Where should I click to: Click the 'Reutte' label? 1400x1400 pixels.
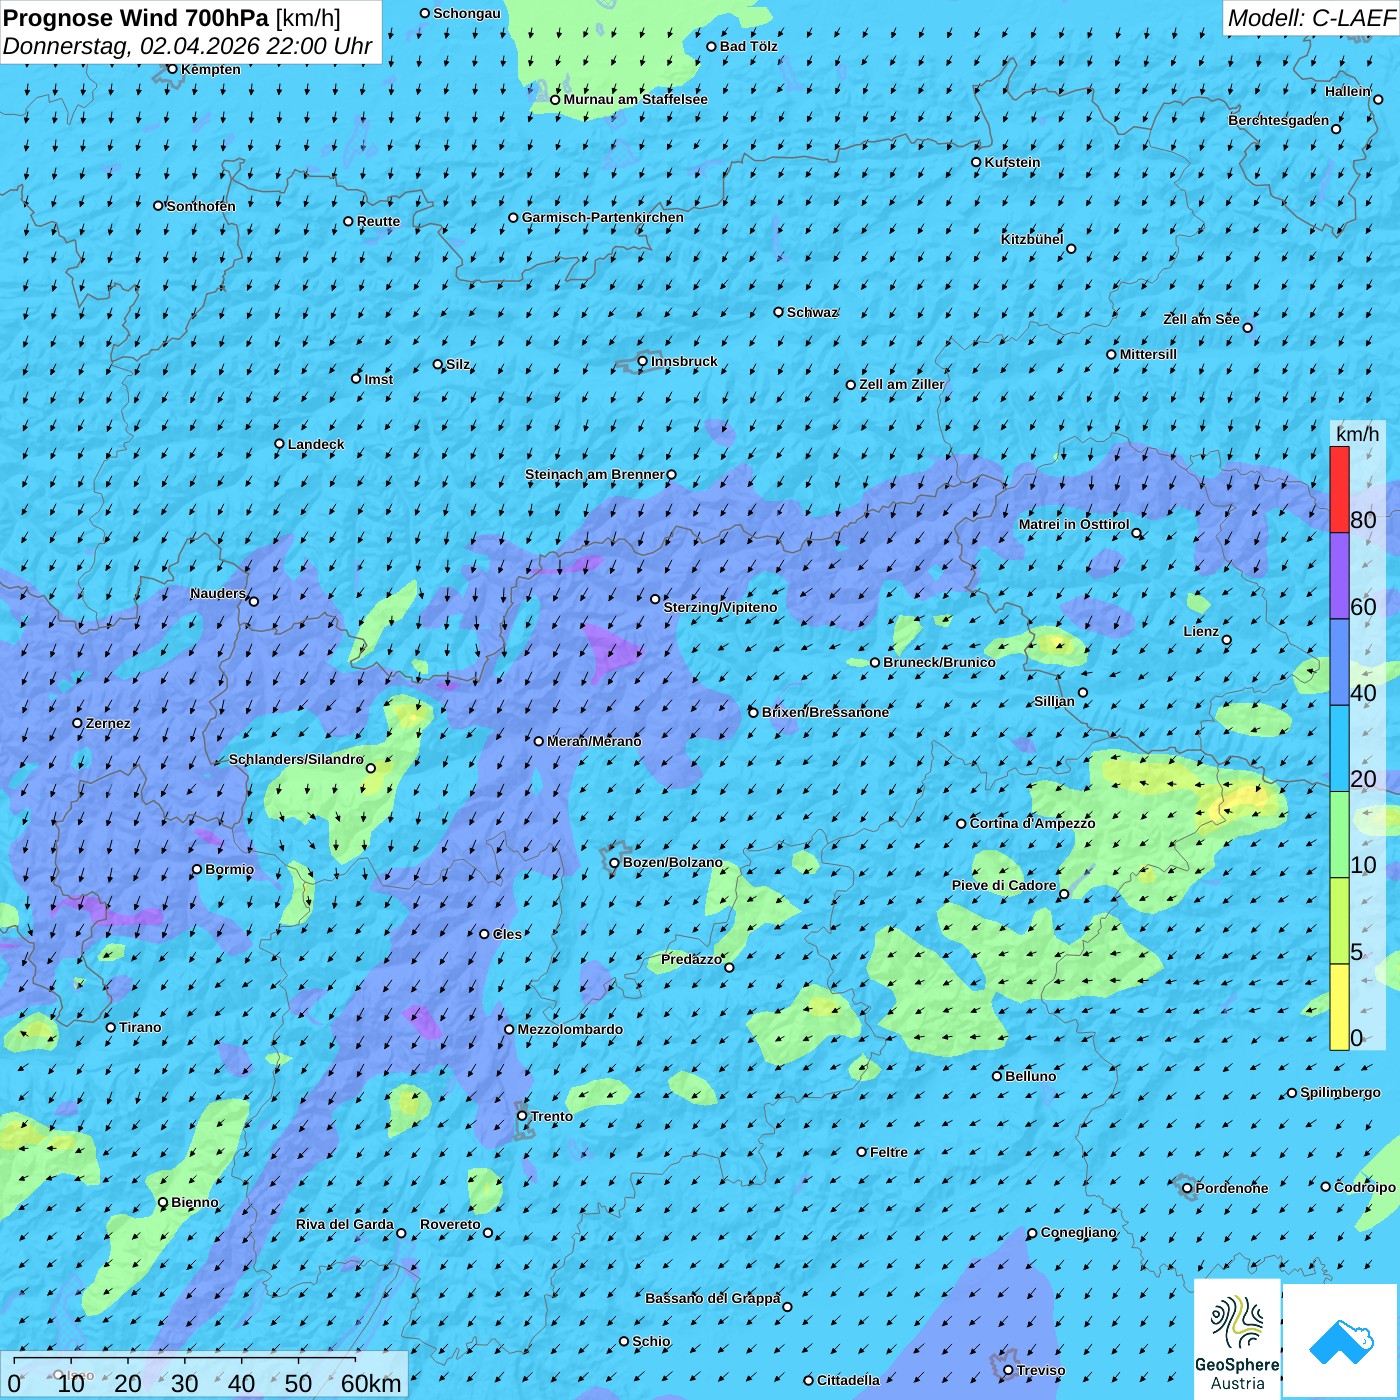click(378, 221)
